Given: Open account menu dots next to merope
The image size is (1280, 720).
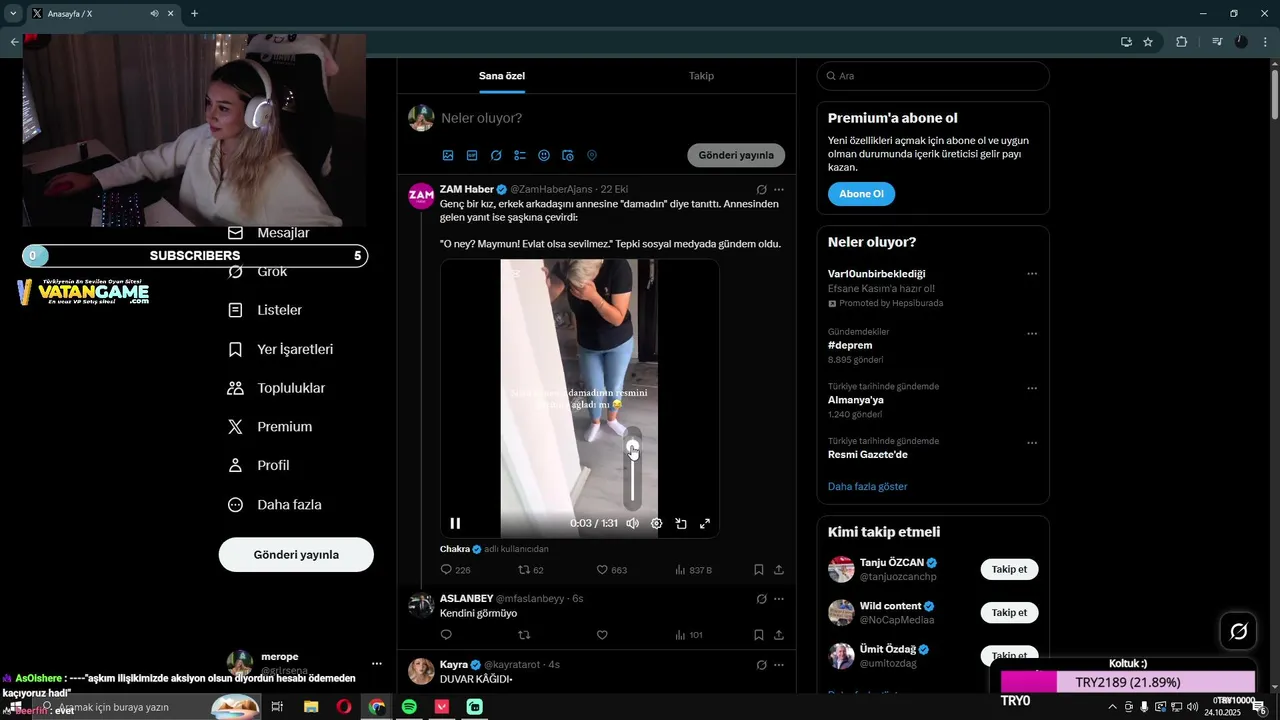Looking at the screenshot, I should [377, 663].
